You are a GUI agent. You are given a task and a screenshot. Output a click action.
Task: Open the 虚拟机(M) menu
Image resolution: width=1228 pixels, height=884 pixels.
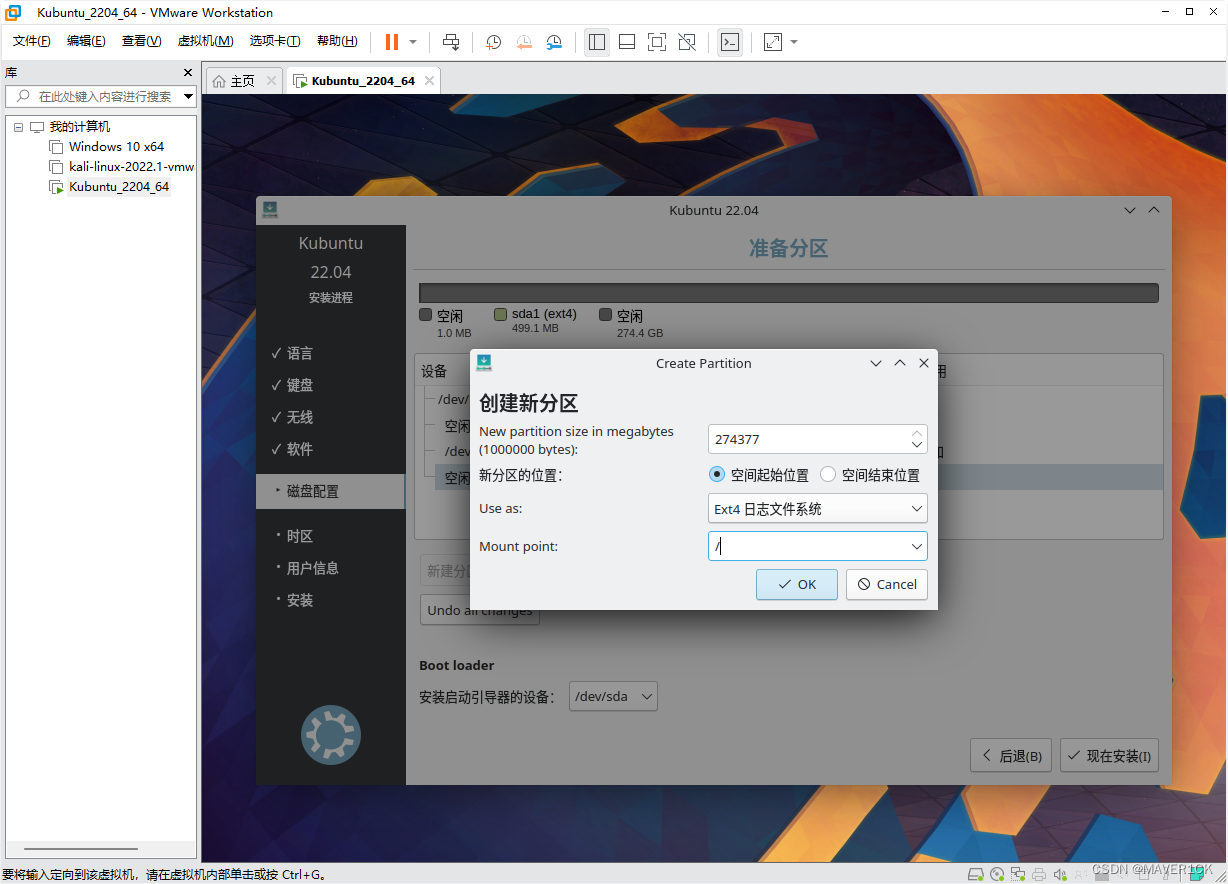205,41
